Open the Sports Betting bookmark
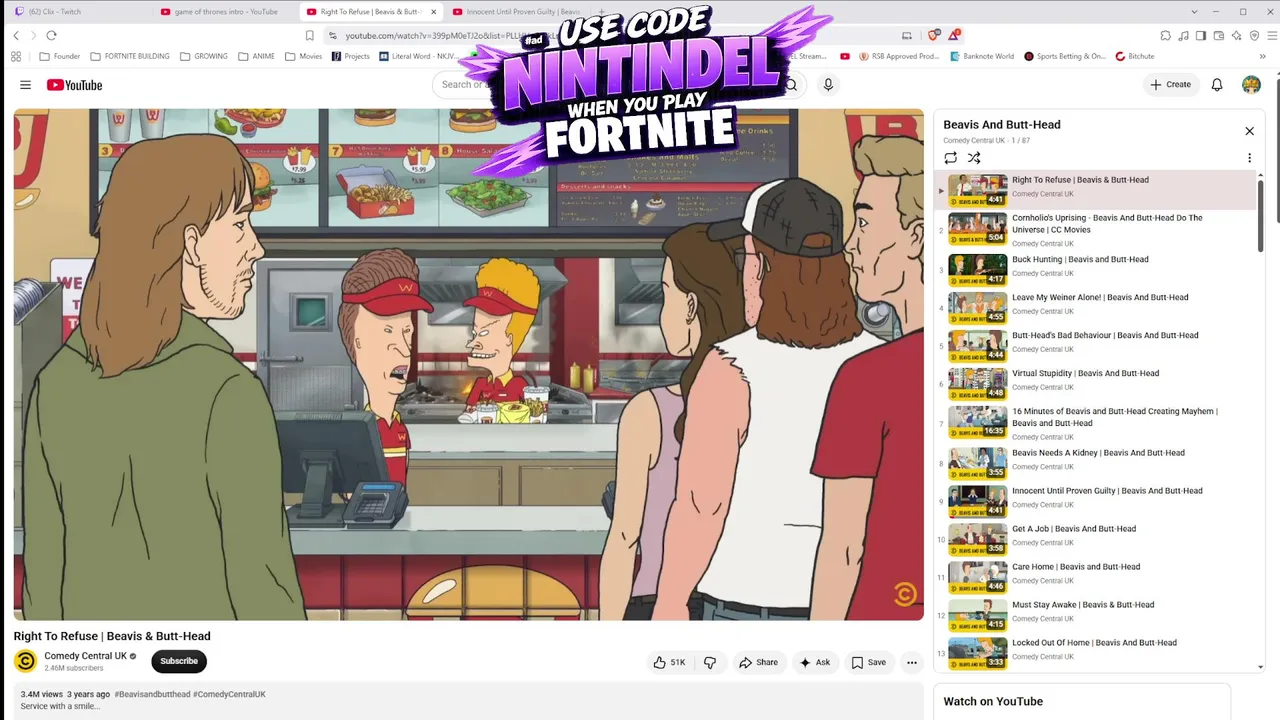 click(1065, 57)
